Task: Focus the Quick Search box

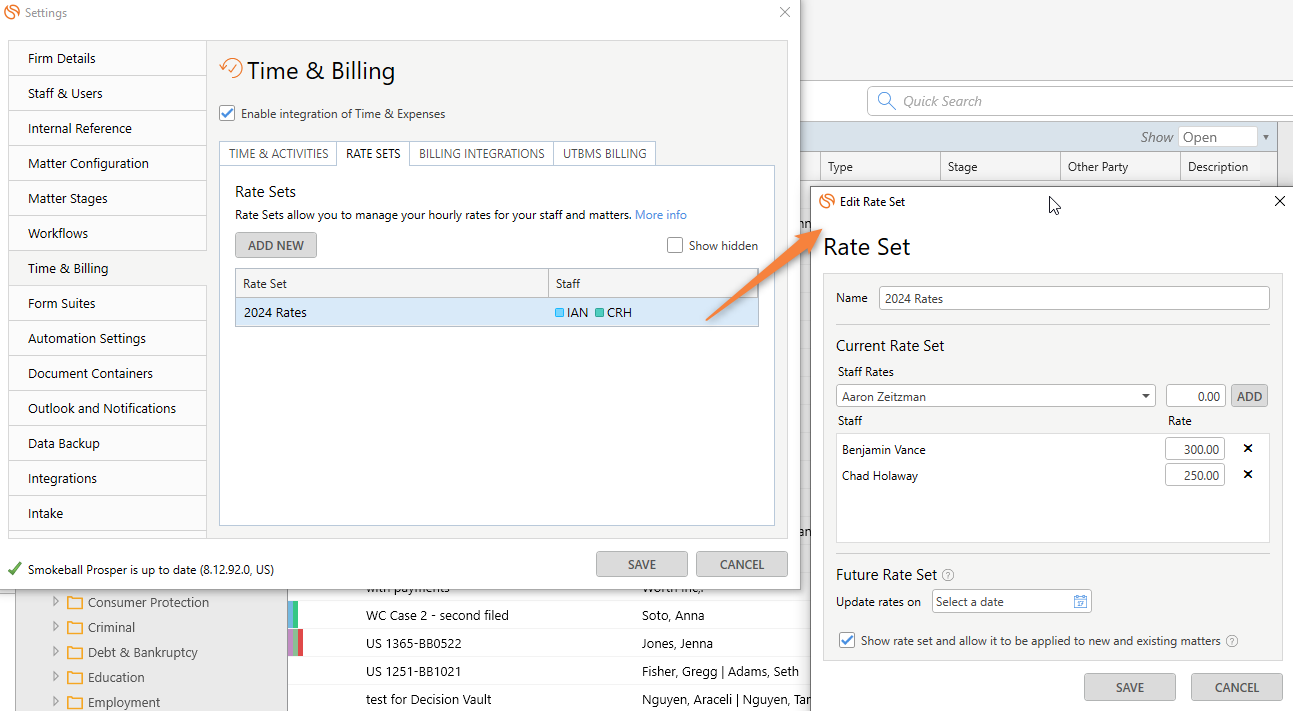Action: click(x=1080, y=101)
